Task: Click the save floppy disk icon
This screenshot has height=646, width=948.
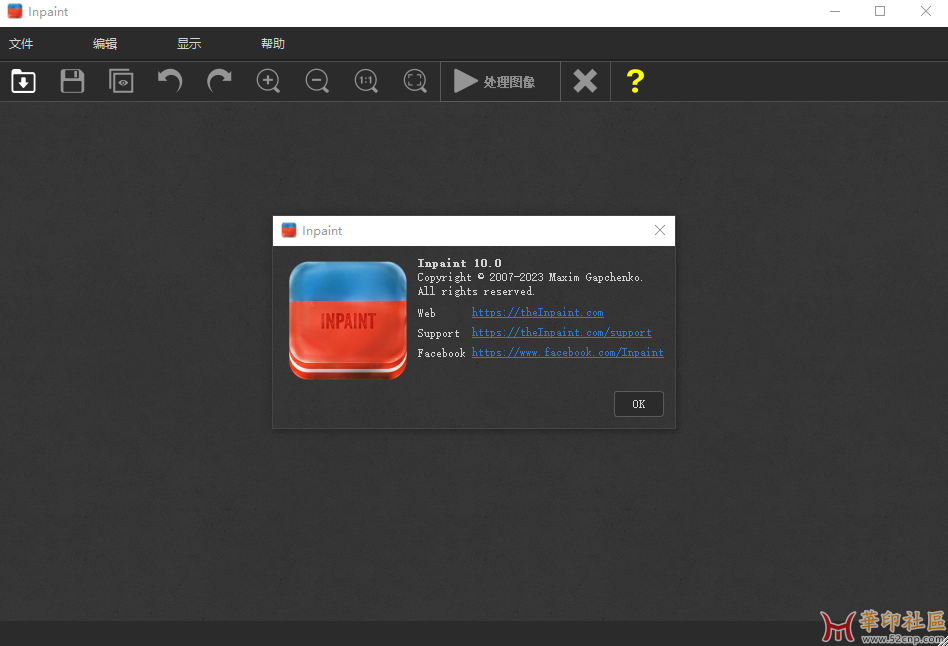Action: point(72,81)
